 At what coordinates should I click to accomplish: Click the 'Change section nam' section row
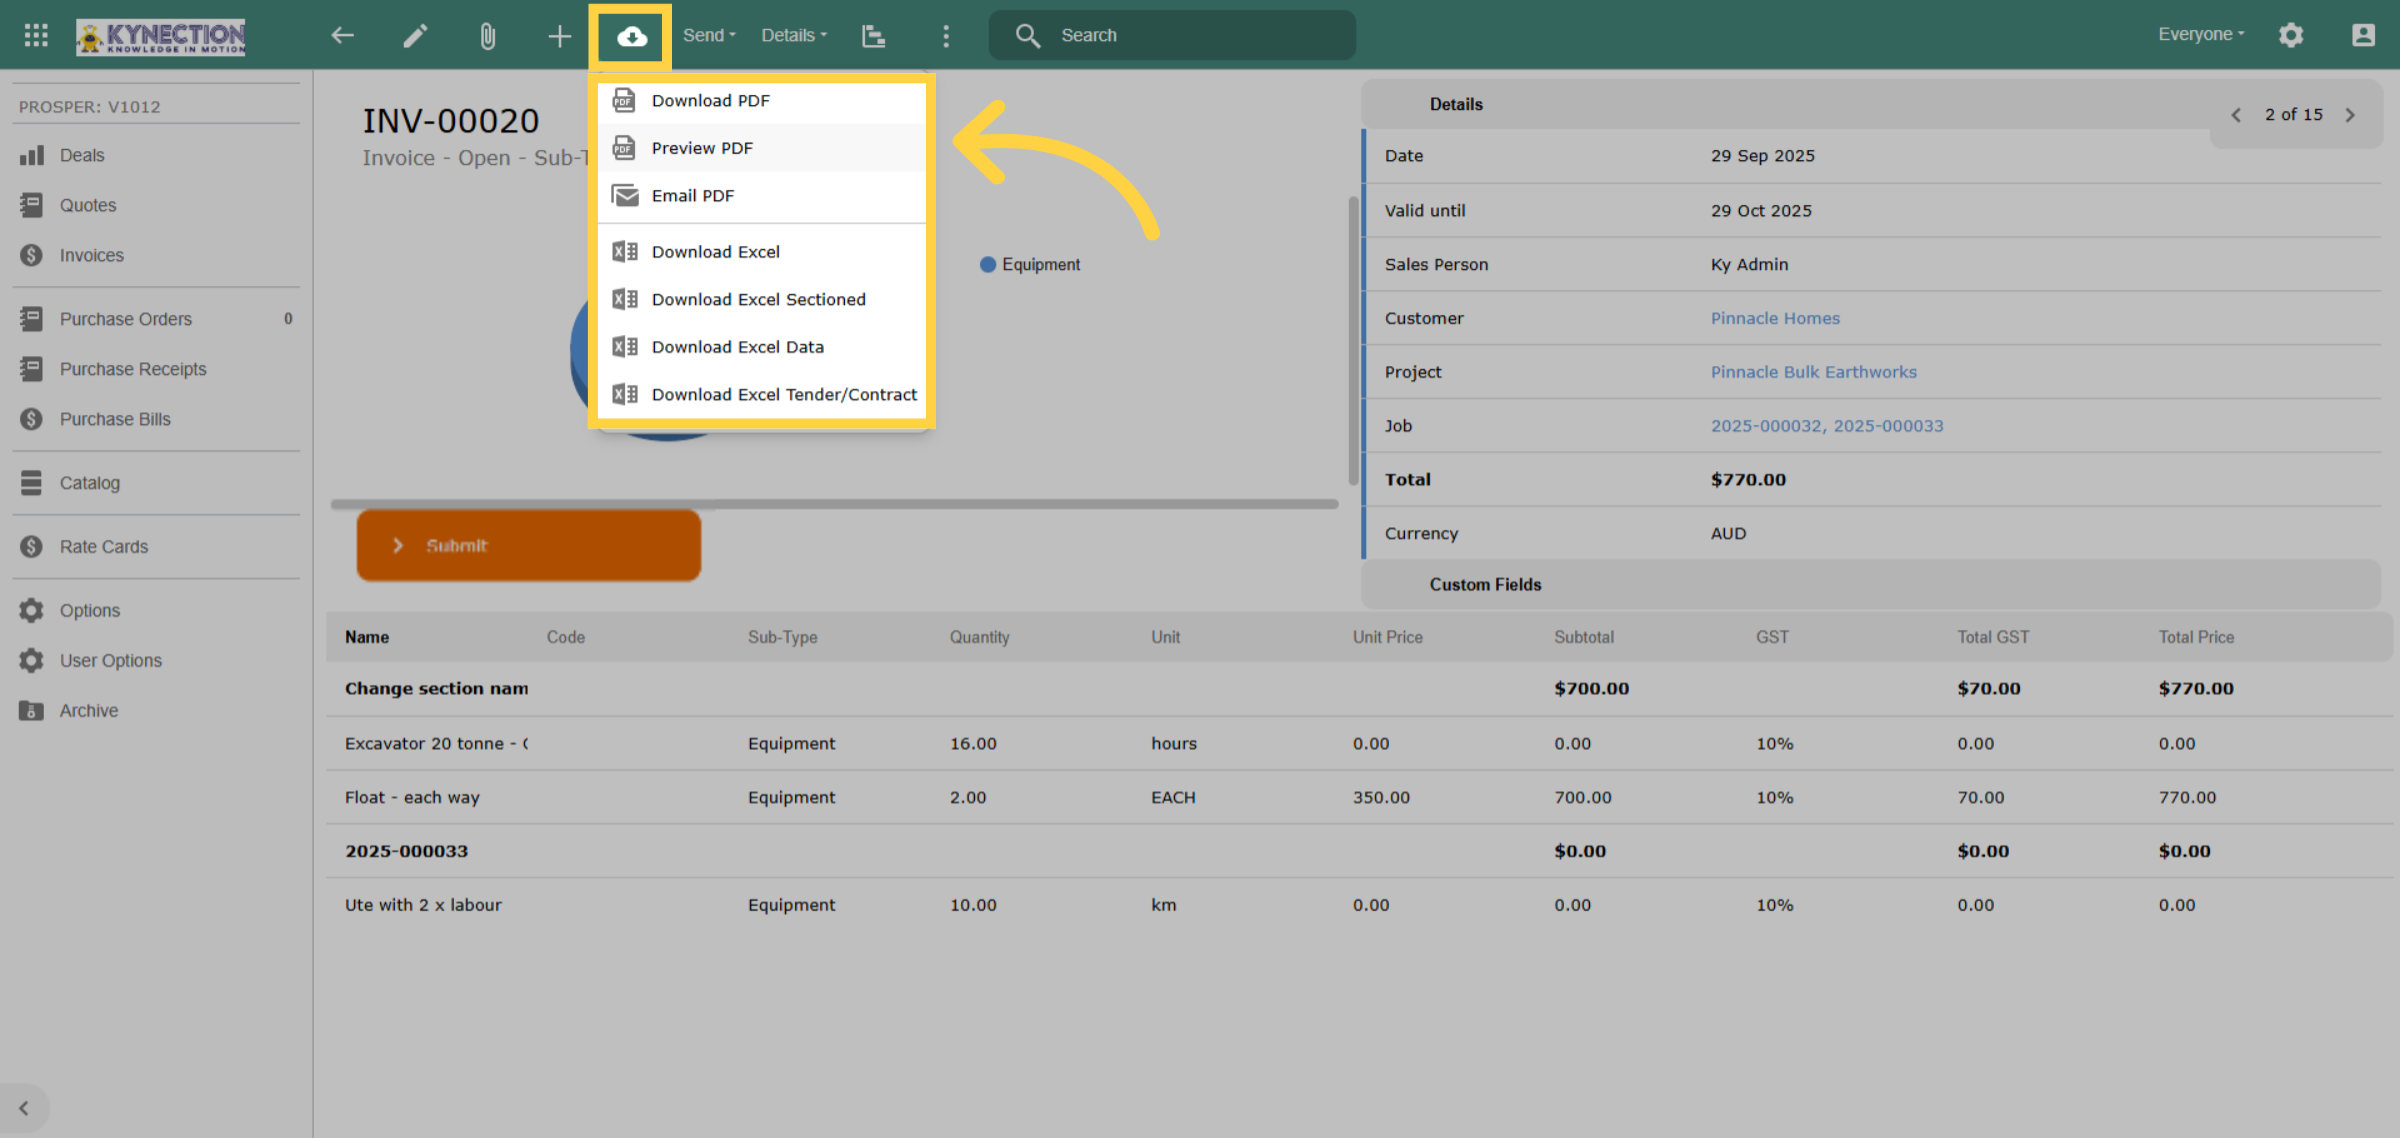(1358, 689)
